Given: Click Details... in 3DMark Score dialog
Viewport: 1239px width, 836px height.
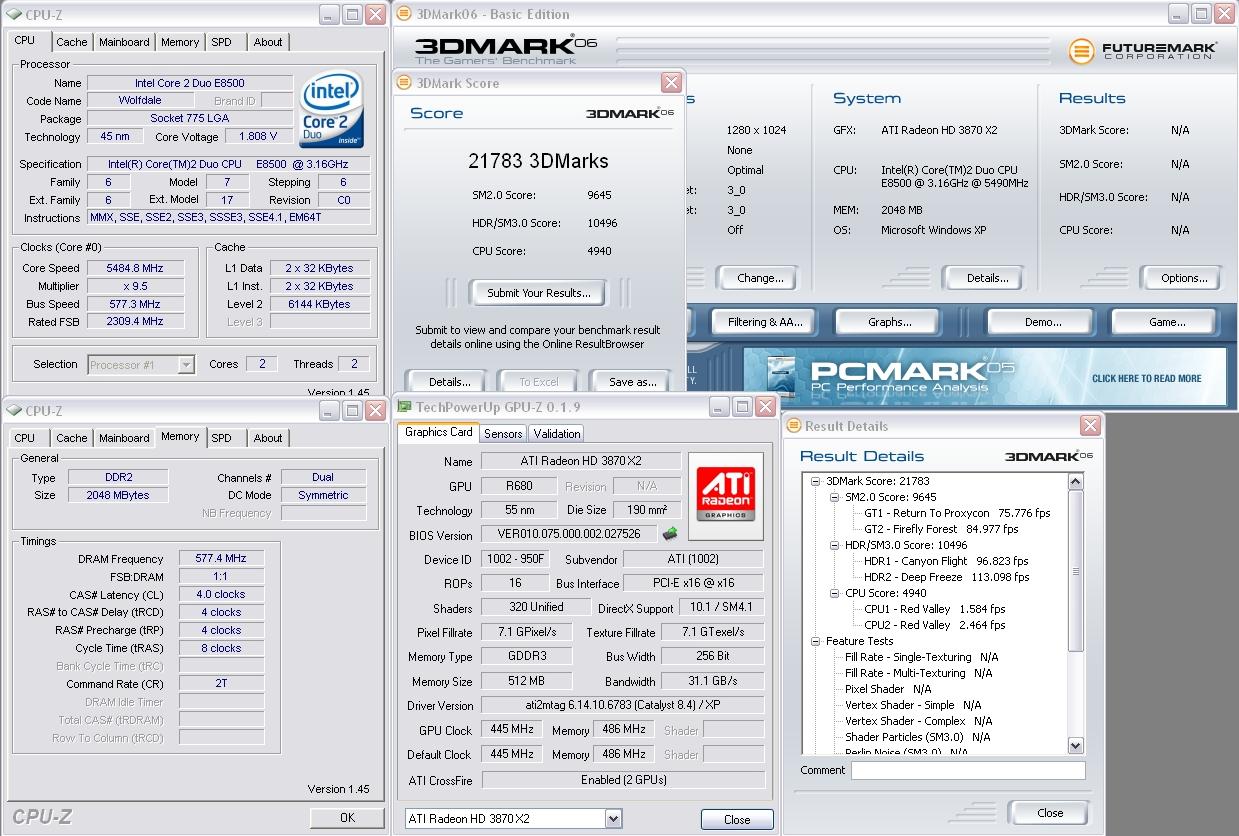Looking at the screenshot, I should (x=449, y=381).
